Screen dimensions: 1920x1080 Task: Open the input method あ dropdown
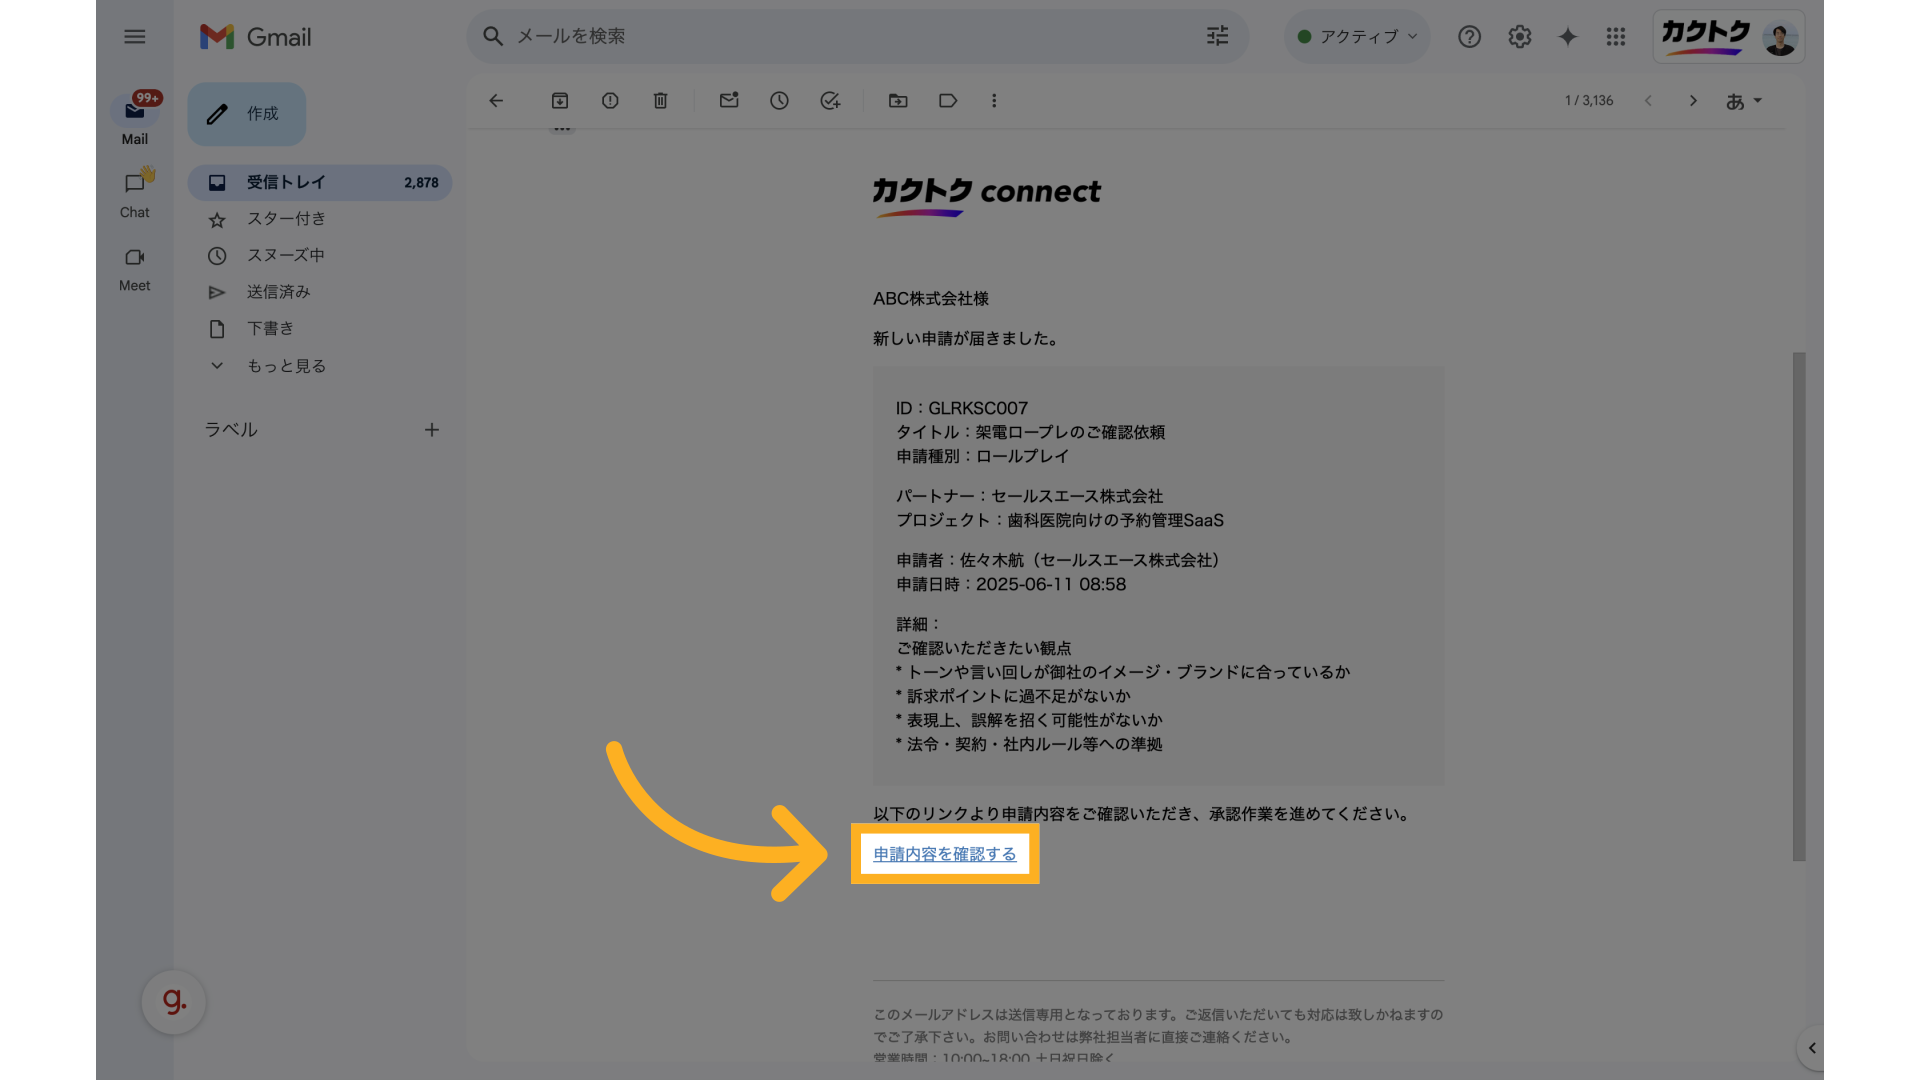[1744, 100]
